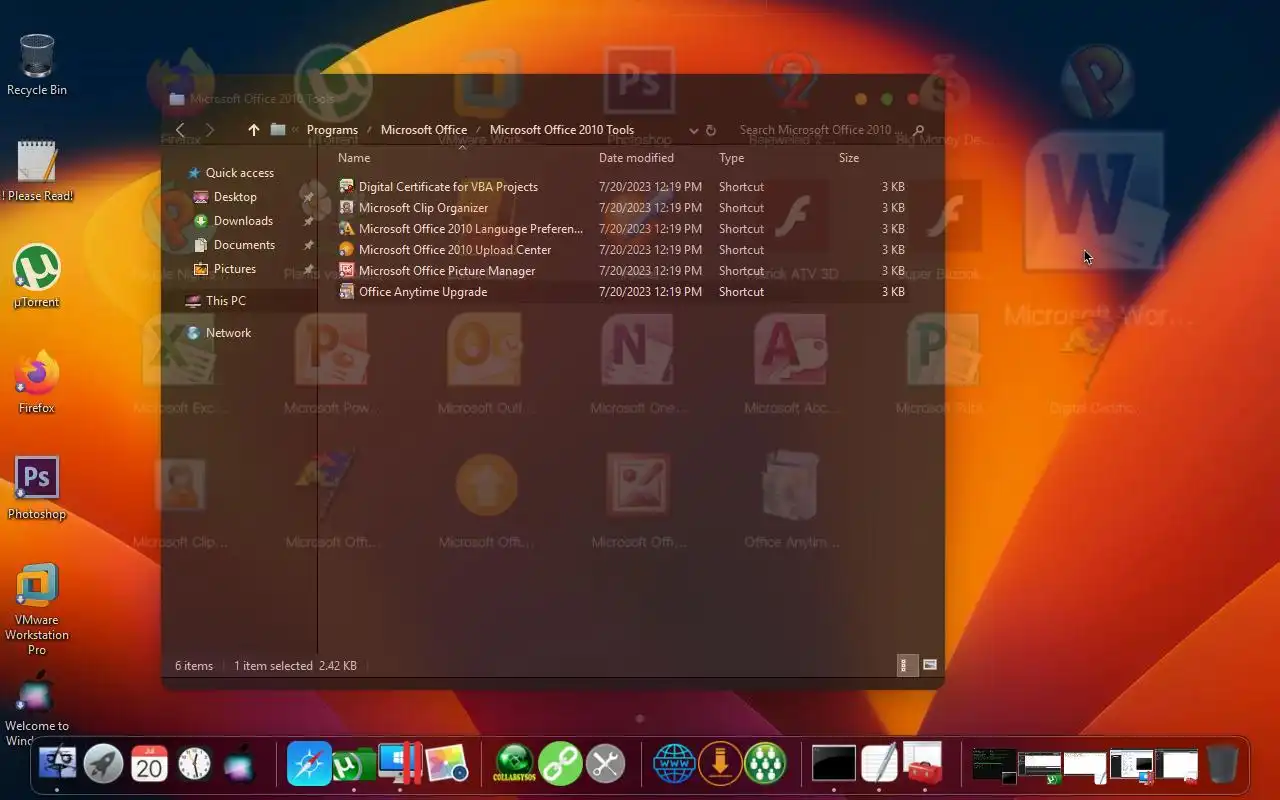Click the pin beside Documents in Quick access
Image resolution: width=1280 pixels, height=800 pixels.
pyautogui.click(x=308, y=245)
